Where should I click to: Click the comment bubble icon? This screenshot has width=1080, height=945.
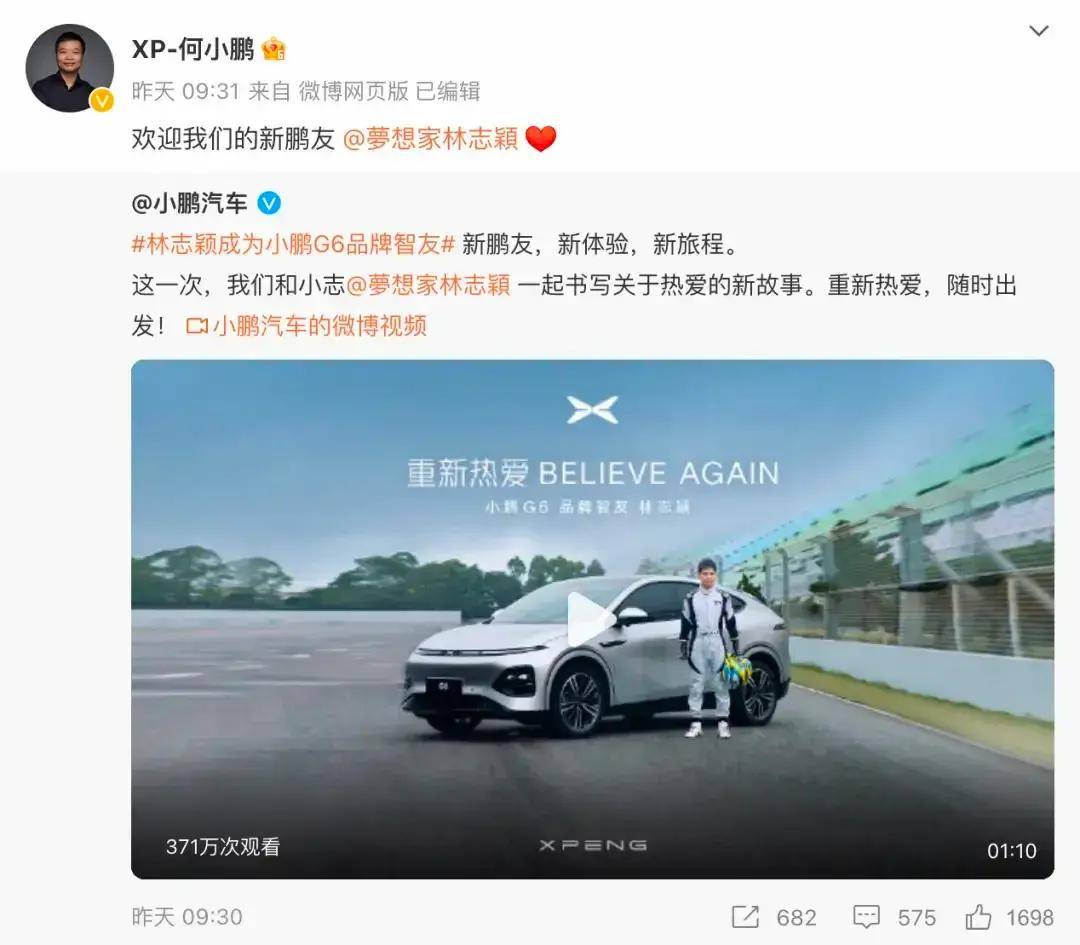866,917
